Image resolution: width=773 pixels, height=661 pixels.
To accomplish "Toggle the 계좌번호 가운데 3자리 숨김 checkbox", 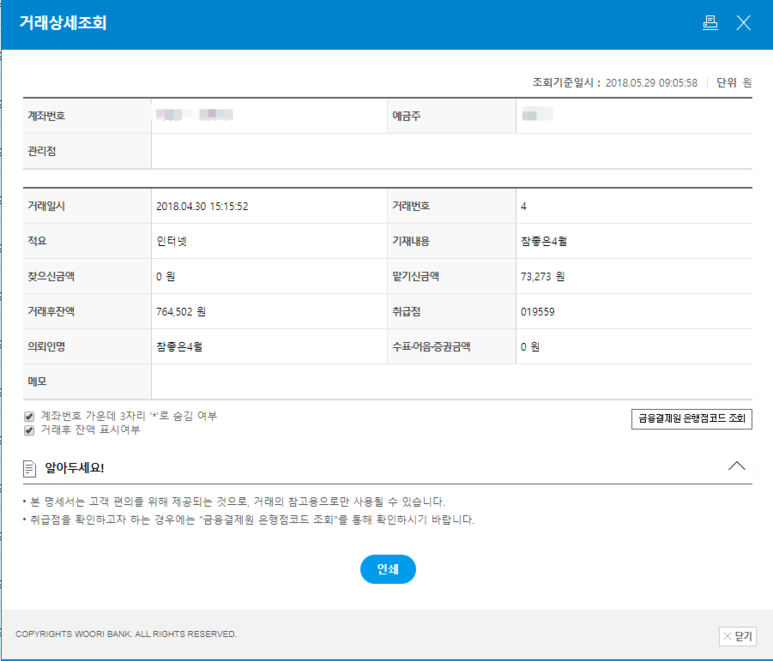I will pos(29,416).
